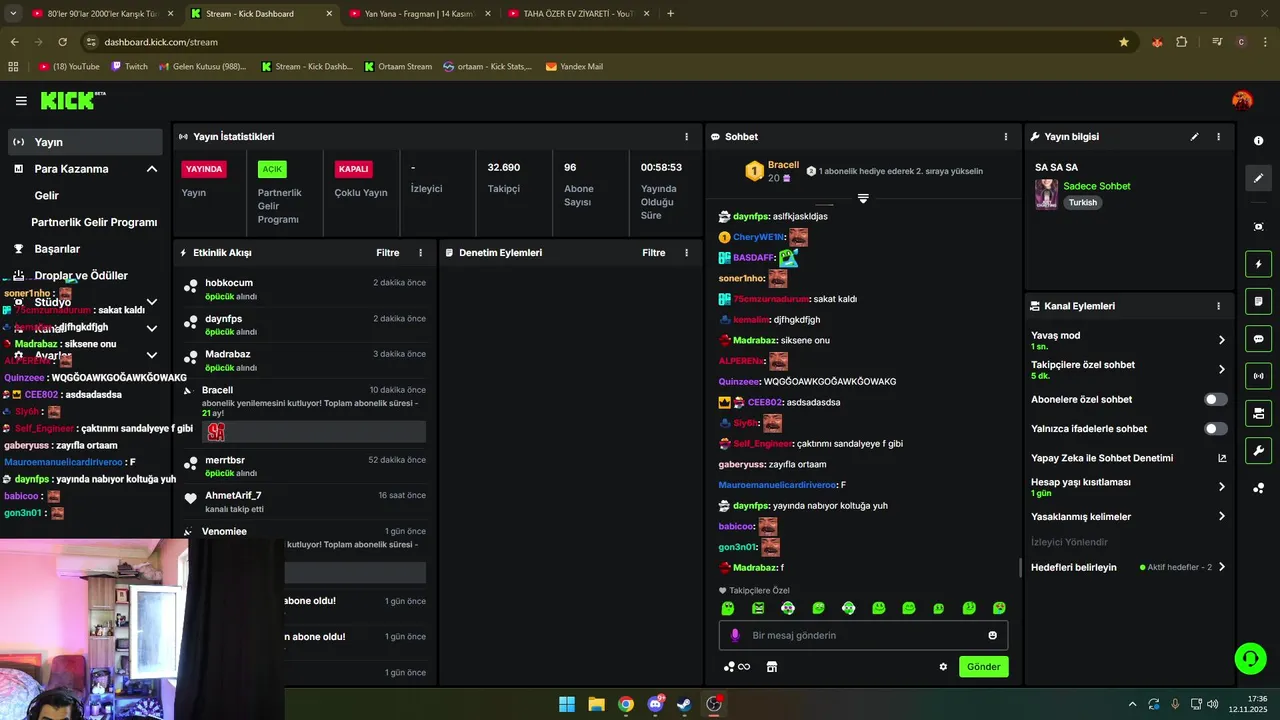Open Hedefleri belirleyin arrow
This screenshot has width=1280, height=720.
coord(1221,567)
